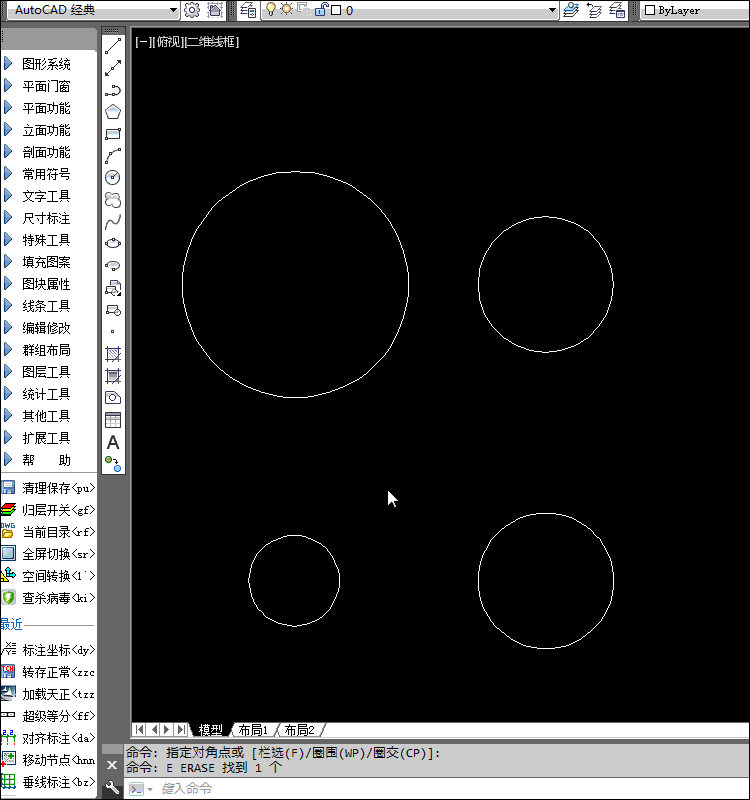
Task: Jump to last layout tab arrow
Action: 182,730
